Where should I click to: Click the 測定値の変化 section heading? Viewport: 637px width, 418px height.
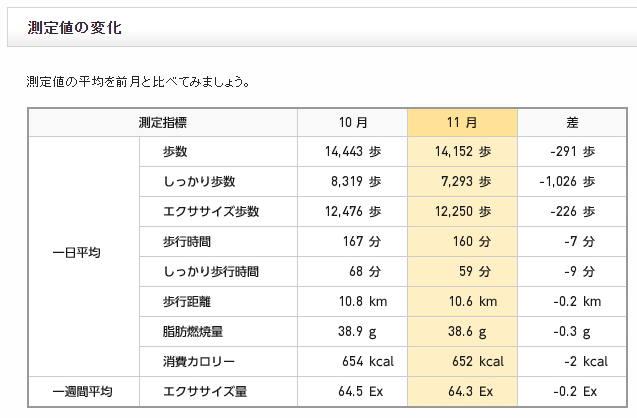pos(74,28)
